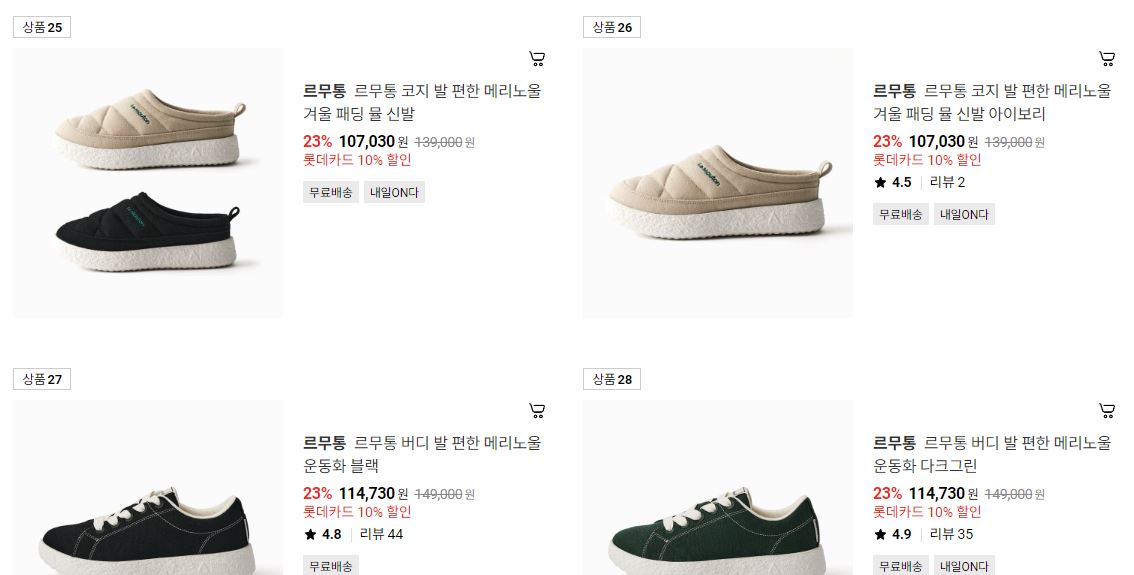Image resolution: width=1134 pixels, height=575 pixels.
Task: View 리뷰 2 reviews for ivory mule
Action: pos(947,182)
